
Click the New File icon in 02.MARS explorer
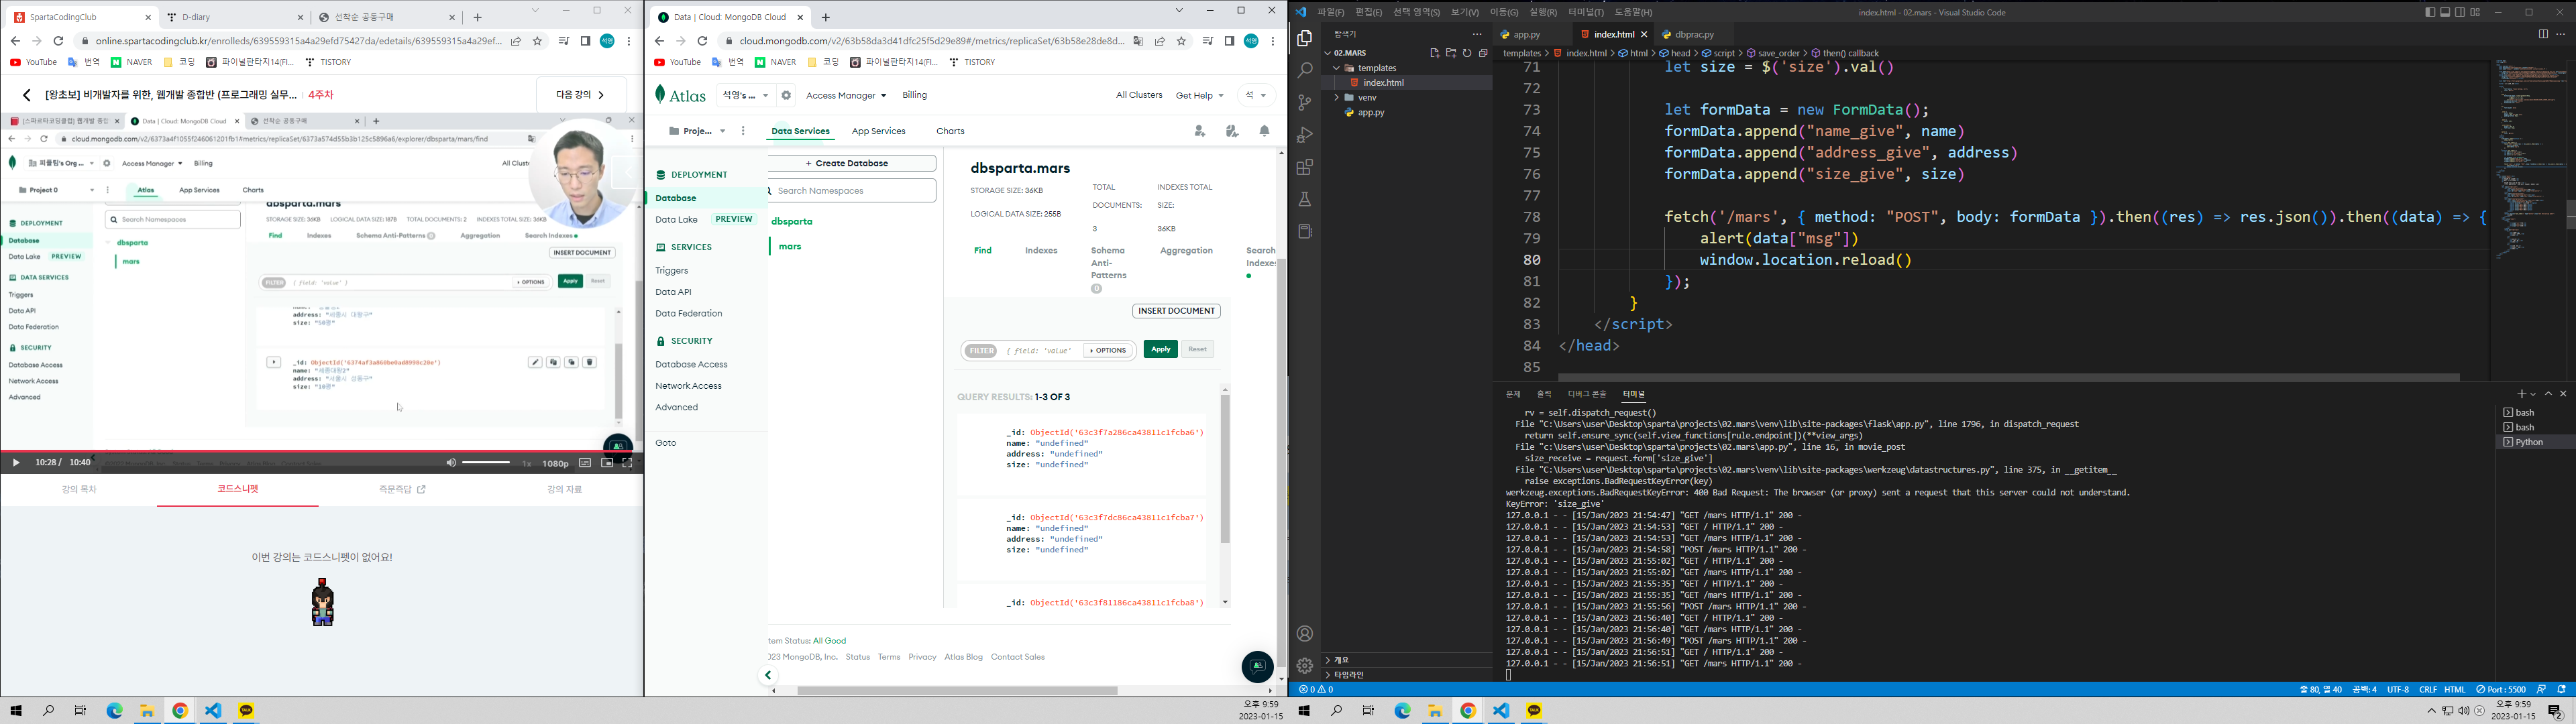pyautogui.click(x=1434, y=53)
